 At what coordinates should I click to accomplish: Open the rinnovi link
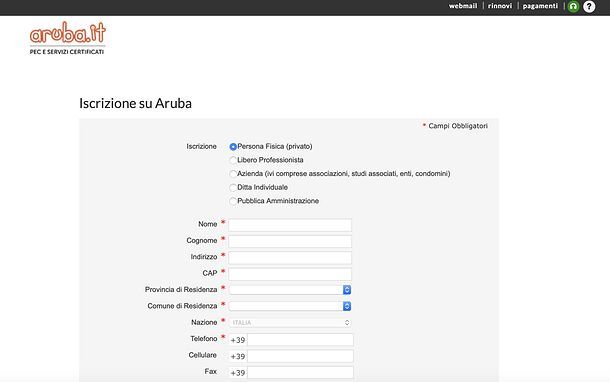point(500,6)
